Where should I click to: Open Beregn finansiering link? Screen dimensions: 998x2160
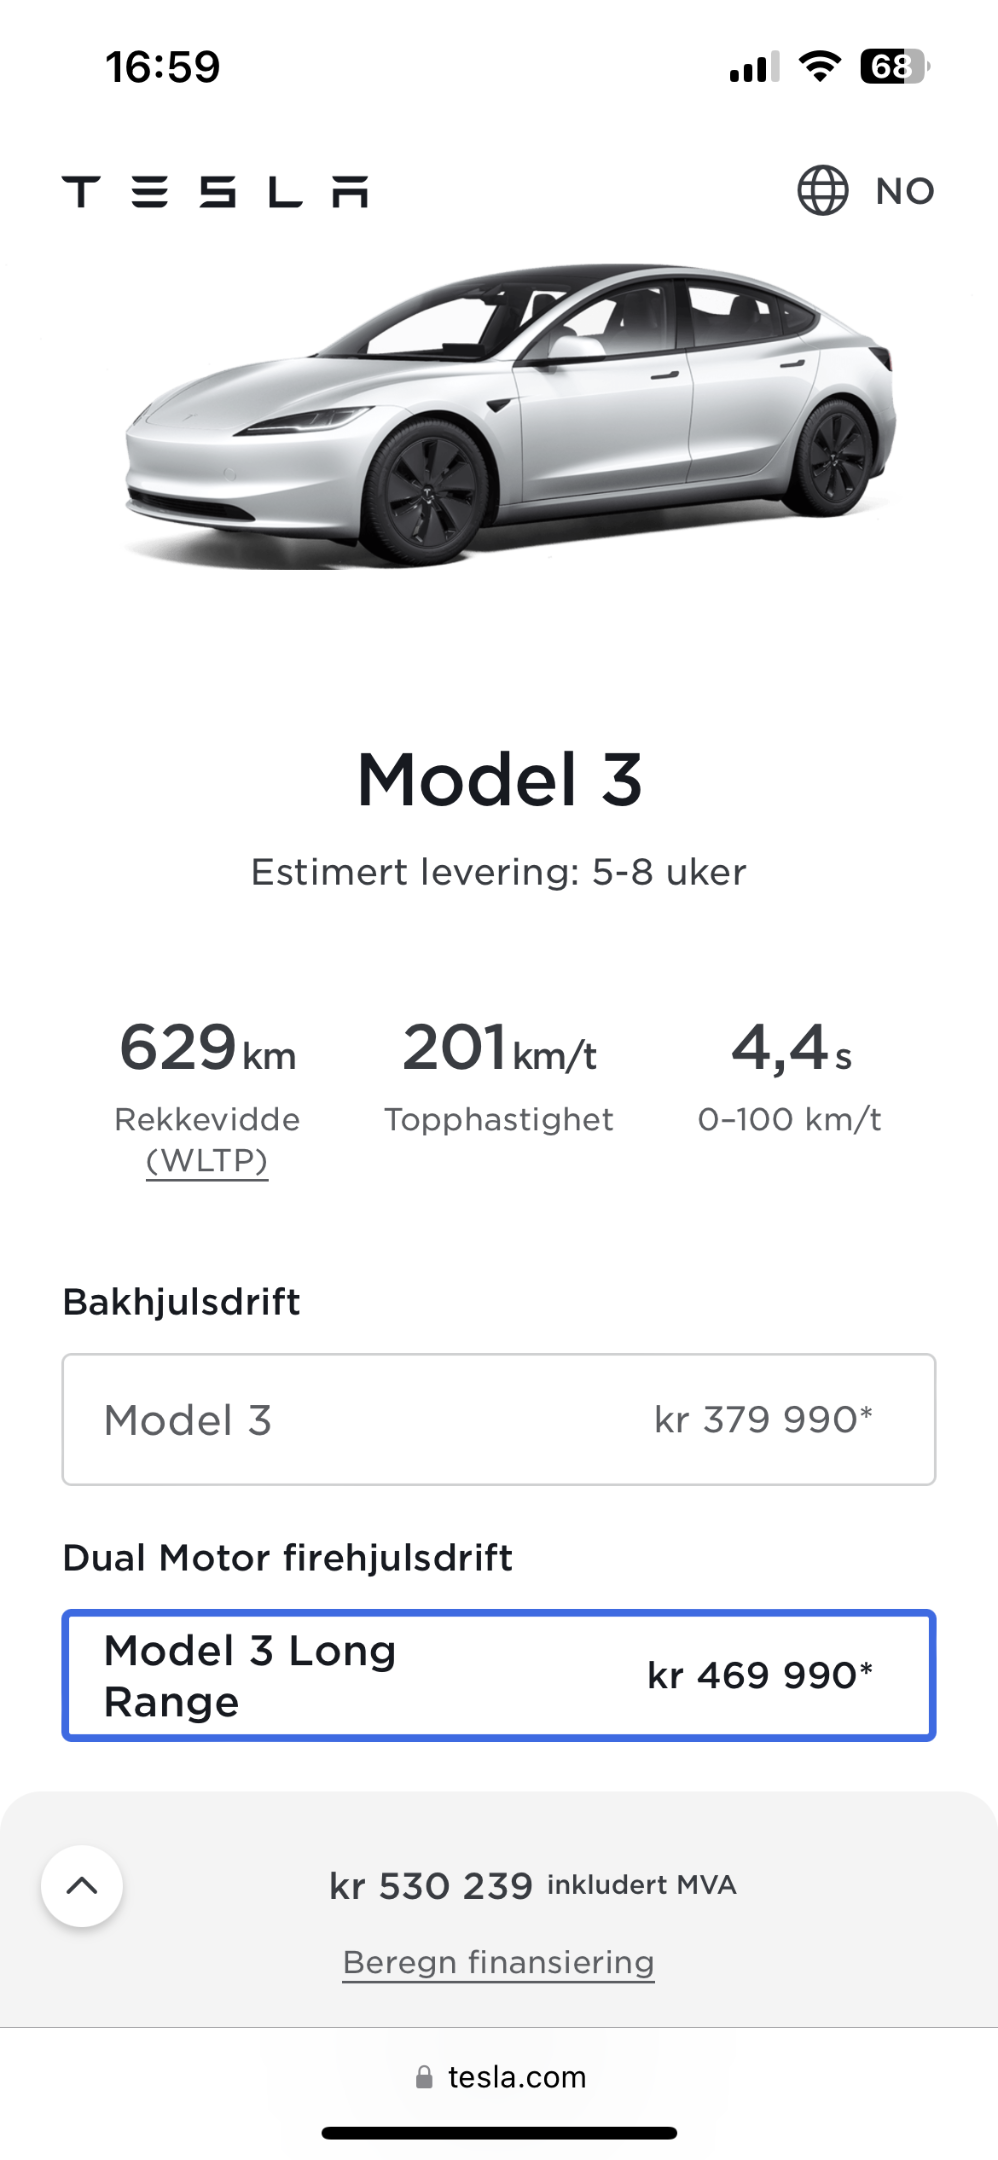(x=498, y=1962)
